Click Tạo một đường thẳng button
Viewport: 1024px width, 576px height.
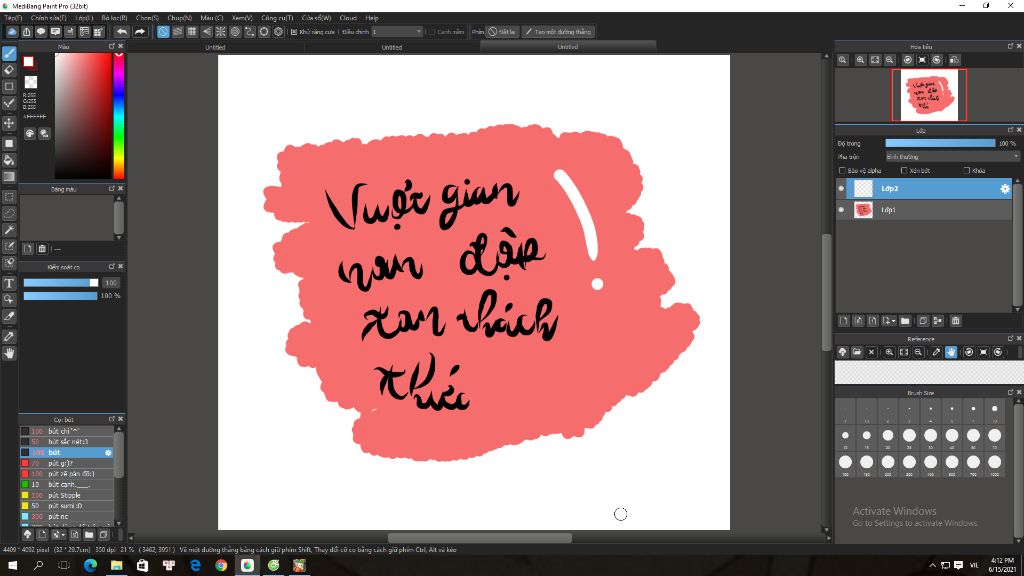558,31
